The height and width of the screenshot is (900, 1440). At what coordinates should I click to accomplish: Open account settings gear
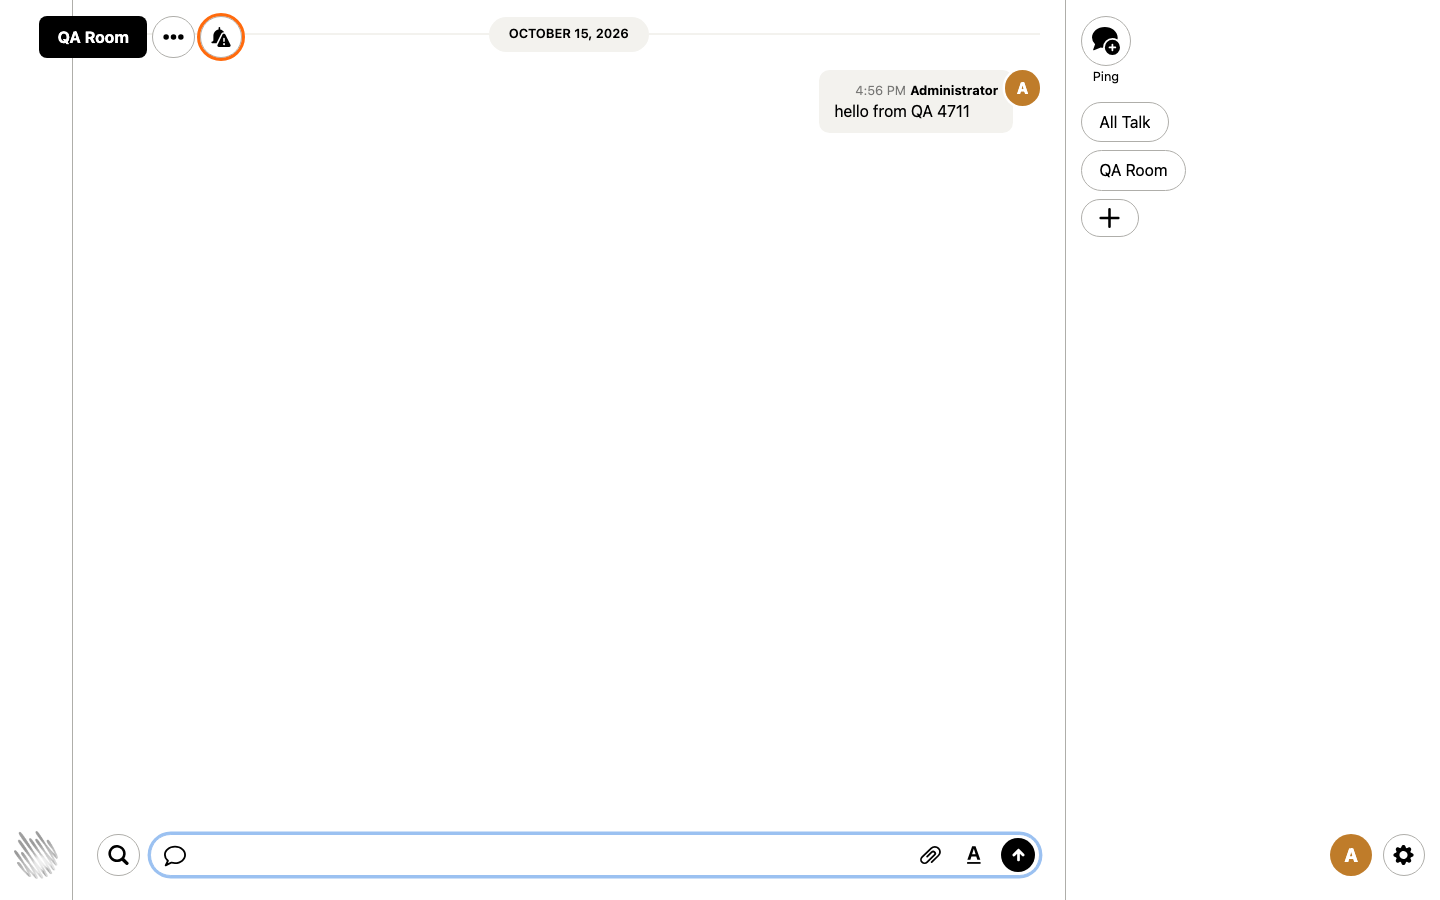[1404, 855]
